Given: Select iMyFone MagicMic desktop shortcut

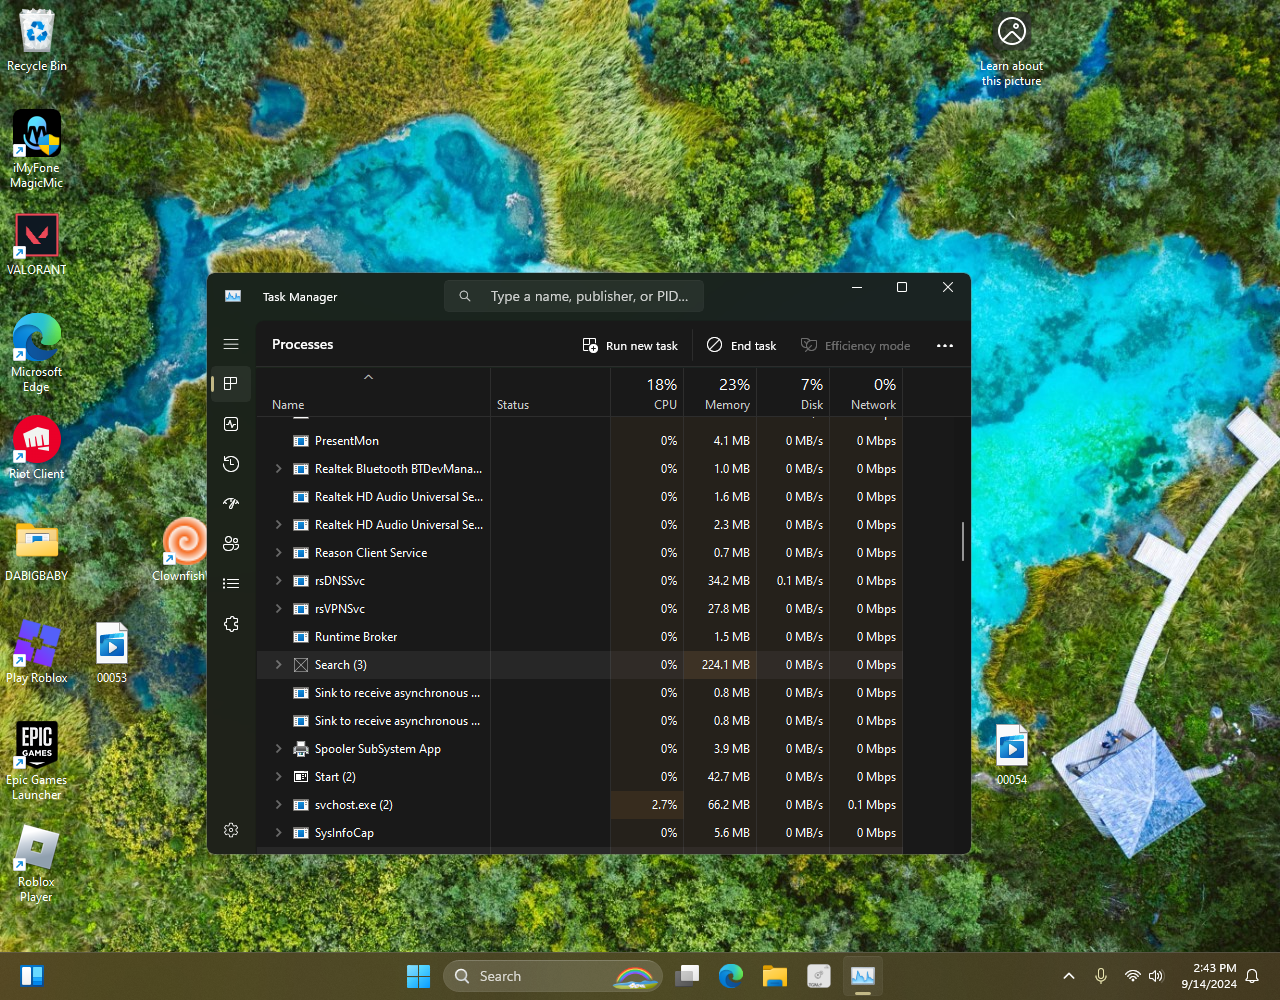Looking at the screenshot, I should pos(37,149).
